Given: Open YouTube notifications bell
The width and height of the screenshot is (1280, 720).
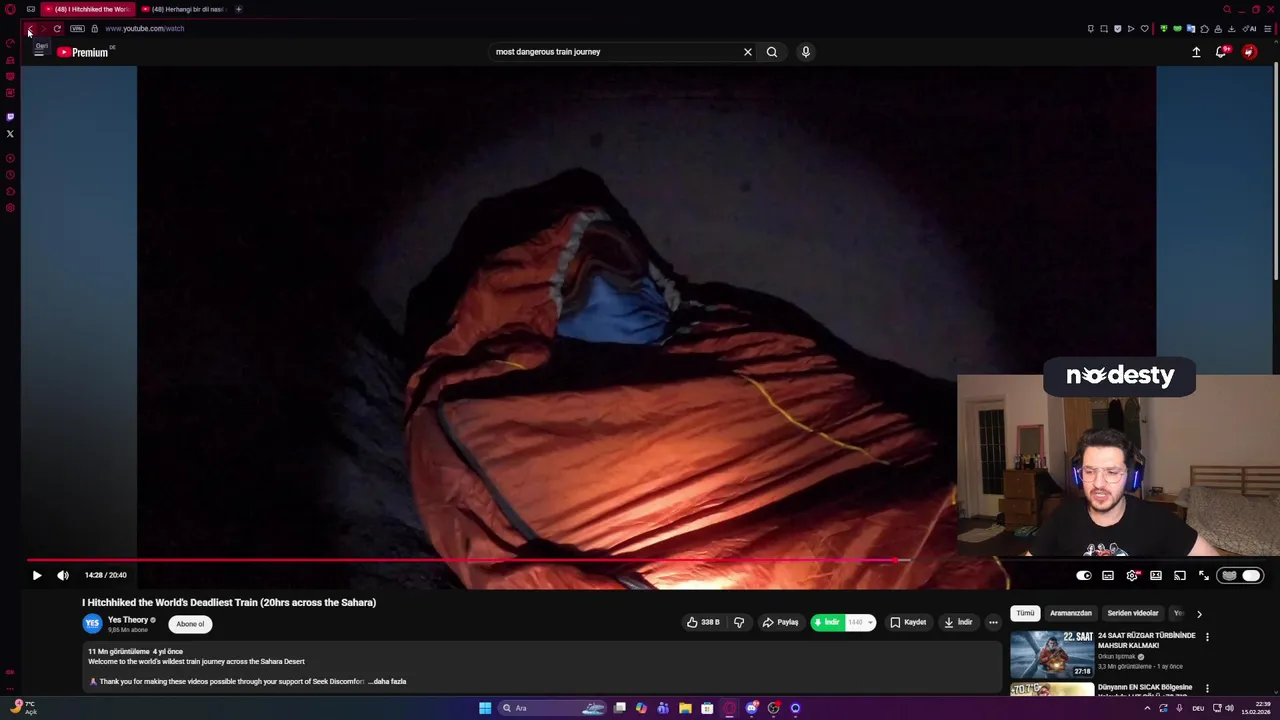Looking at the screenshot, I should (x=1221, y=52).
